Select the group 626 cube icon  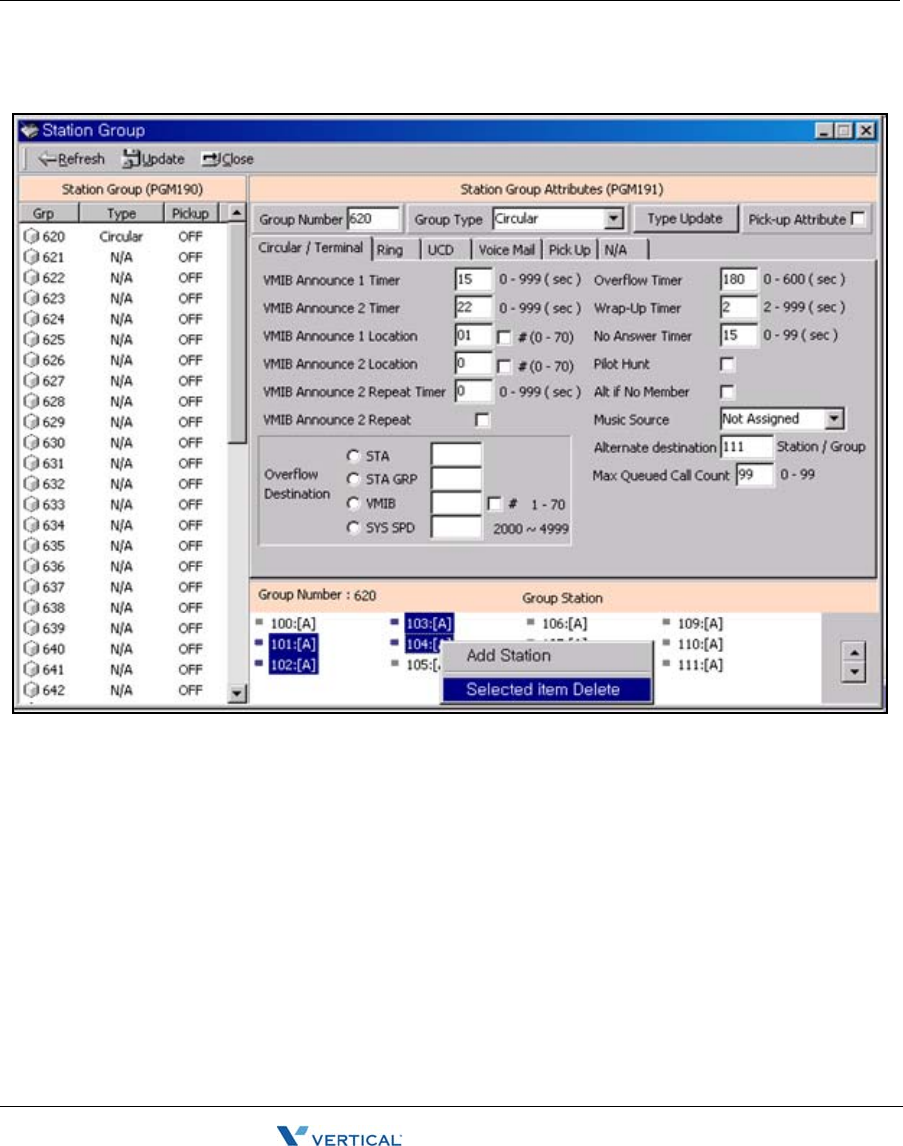pyautogui.click(x=31, y=360)
